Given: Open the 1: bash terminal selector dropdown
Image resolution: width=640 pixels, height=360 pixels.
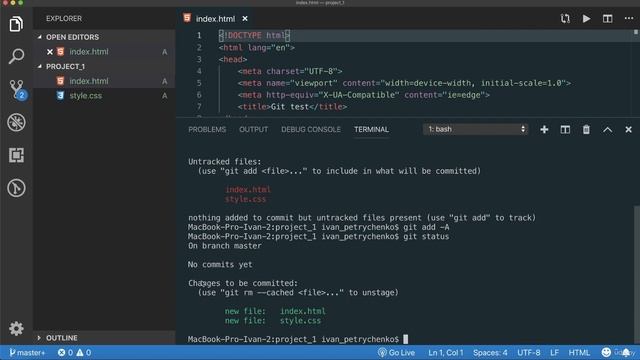Looking at the screenshot, I should click(x=476, y=129).
